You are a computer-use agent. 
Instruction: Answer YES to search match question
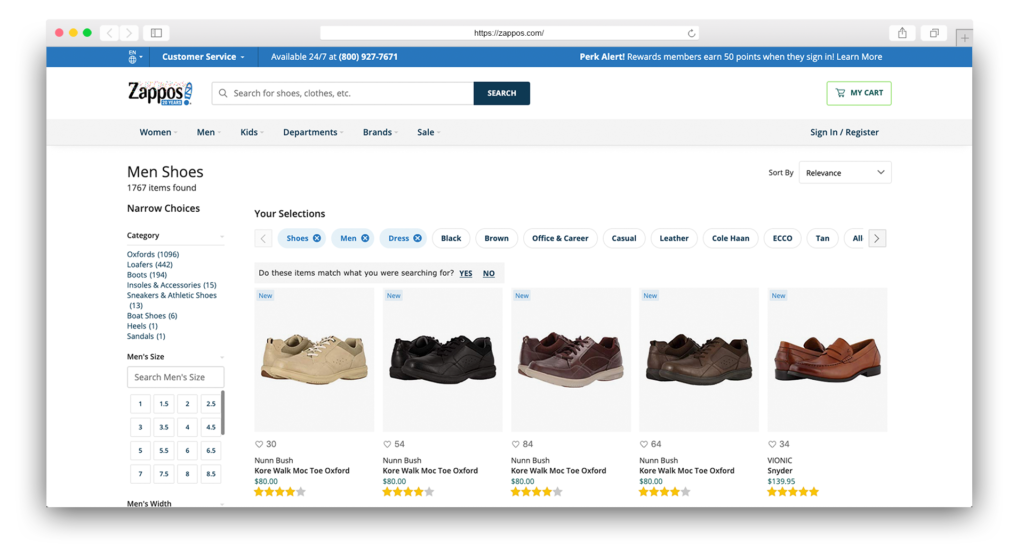tap(466, 274)
